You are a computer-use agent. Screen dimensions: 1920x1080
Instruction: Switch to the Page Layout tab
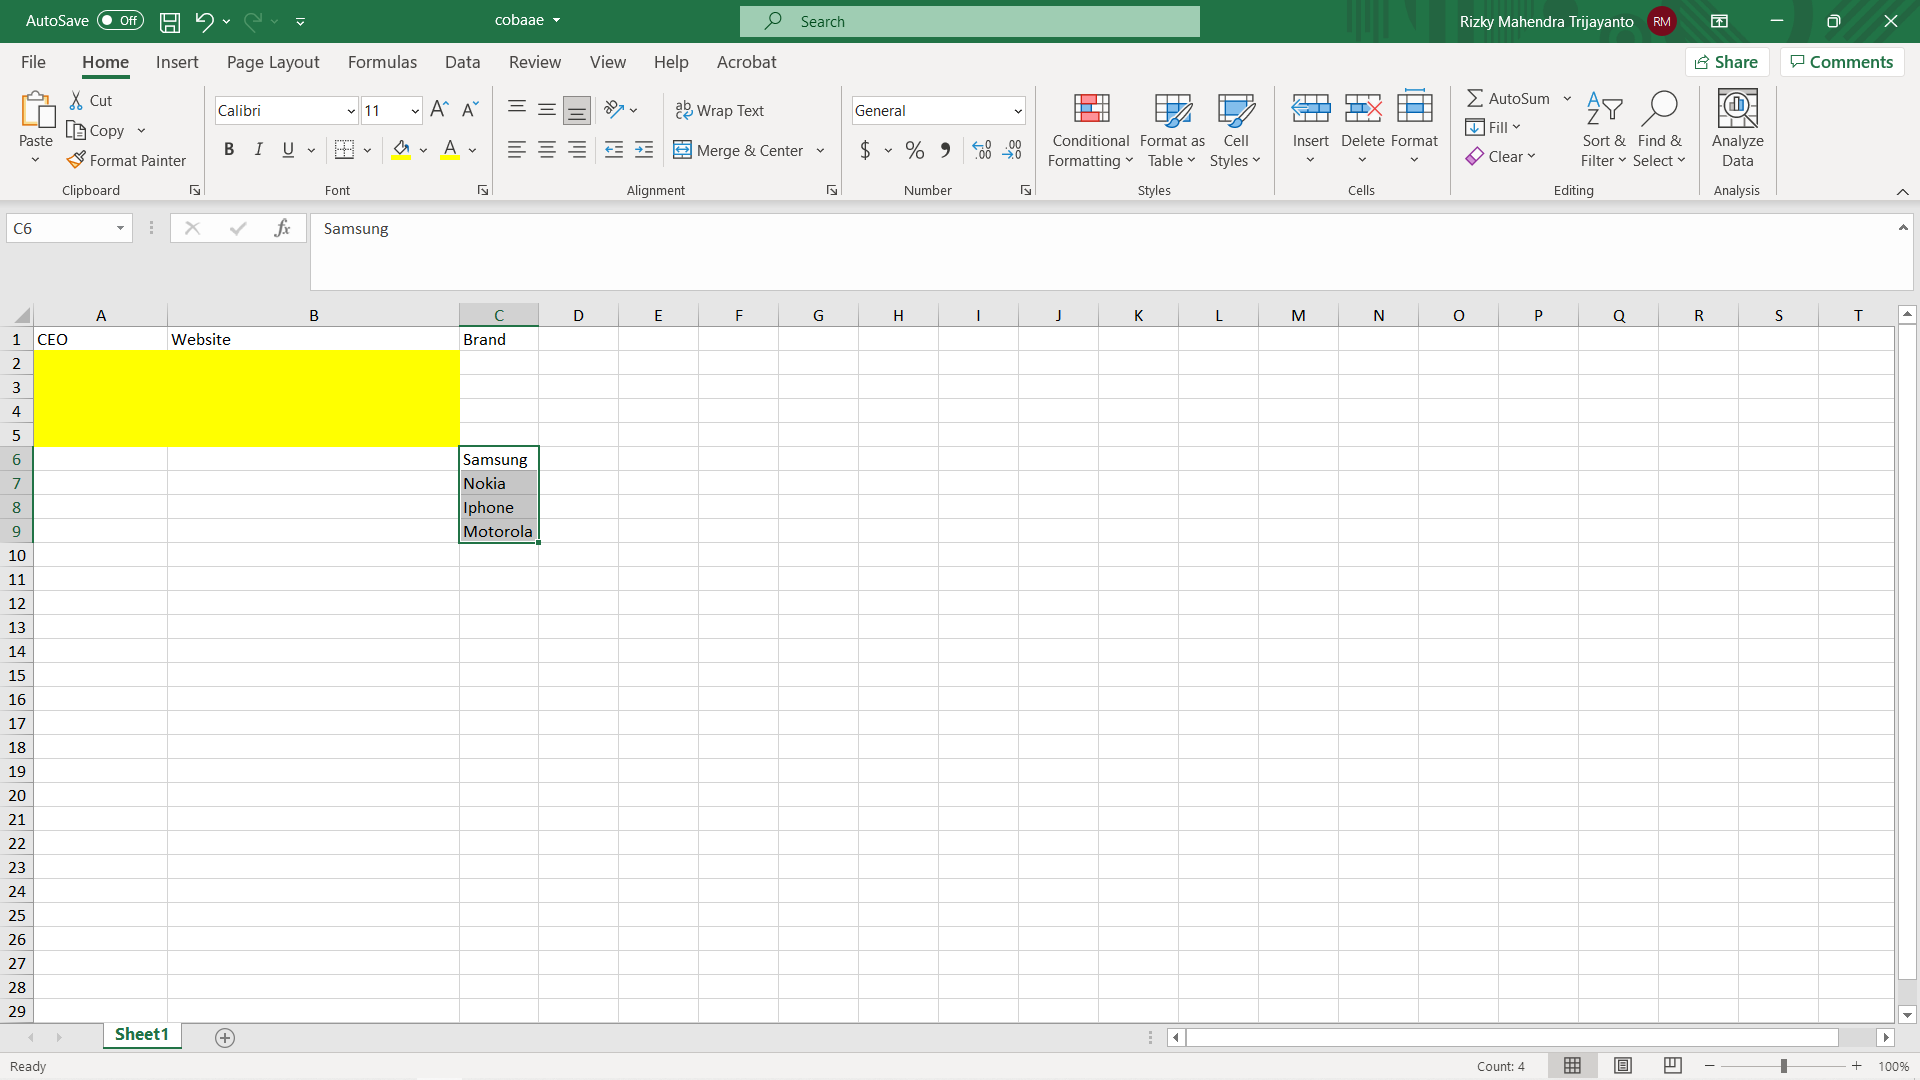point(273,62)
